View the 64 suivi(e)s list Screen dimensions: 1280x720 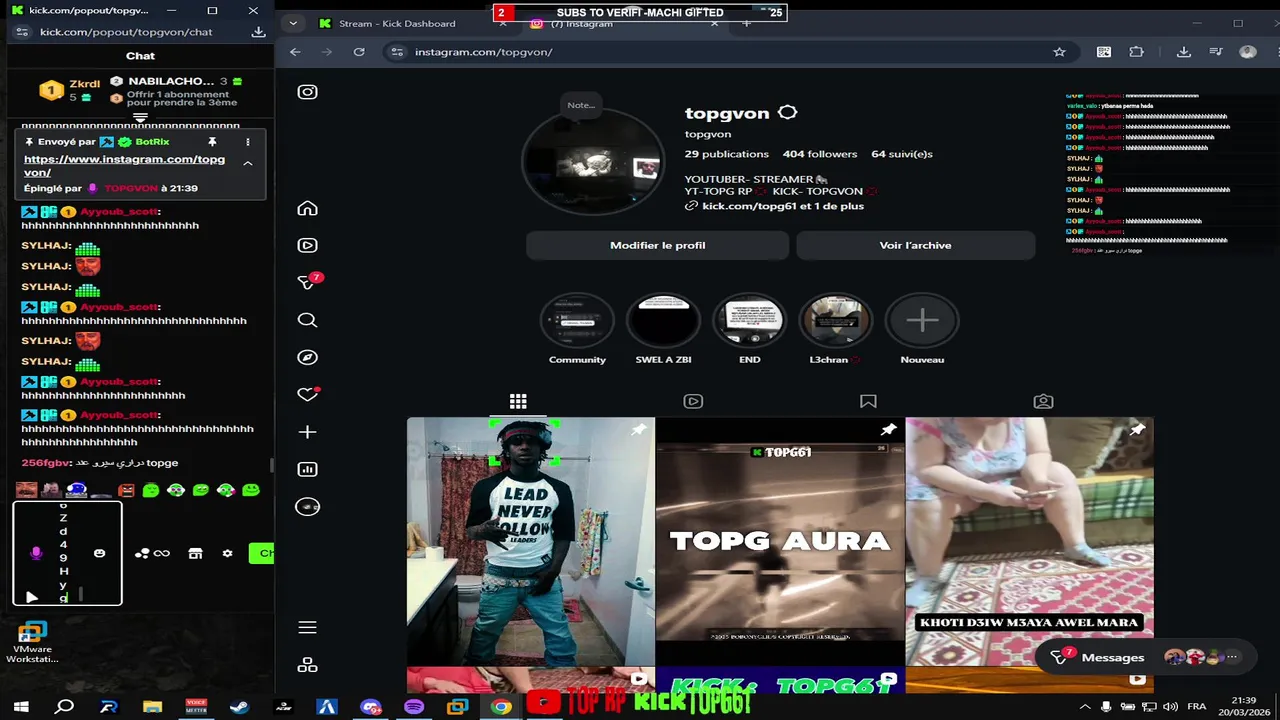[902, 154]
